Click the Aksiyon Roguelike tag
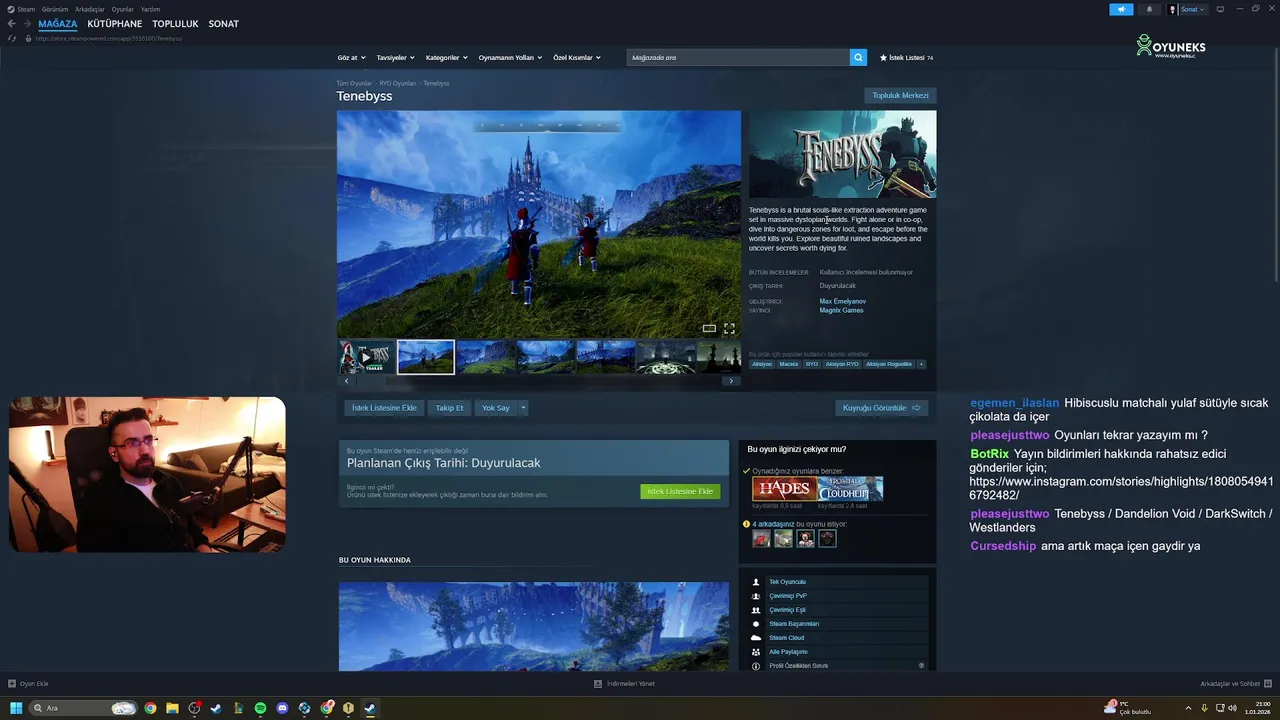The image size is (1280, 720). coord(889,364)
